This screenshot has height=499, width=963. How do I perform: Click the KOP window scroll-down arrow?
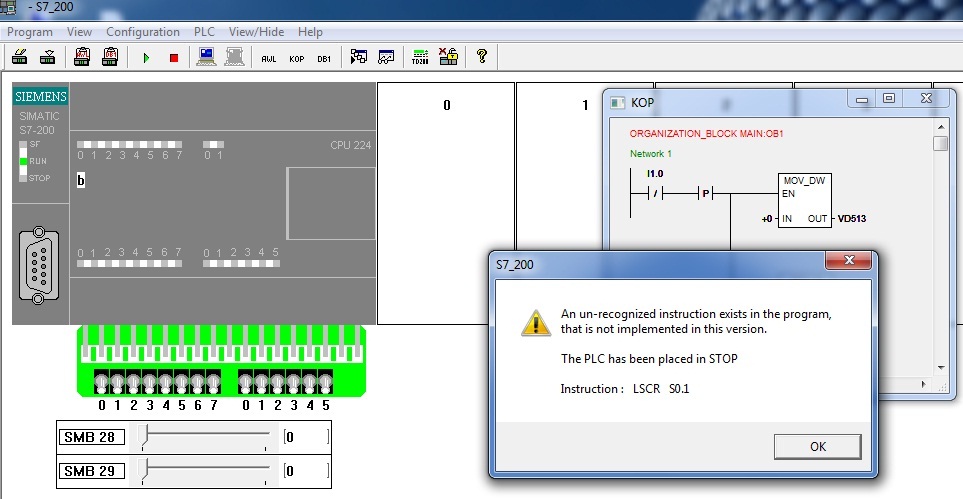click(940, 367)
